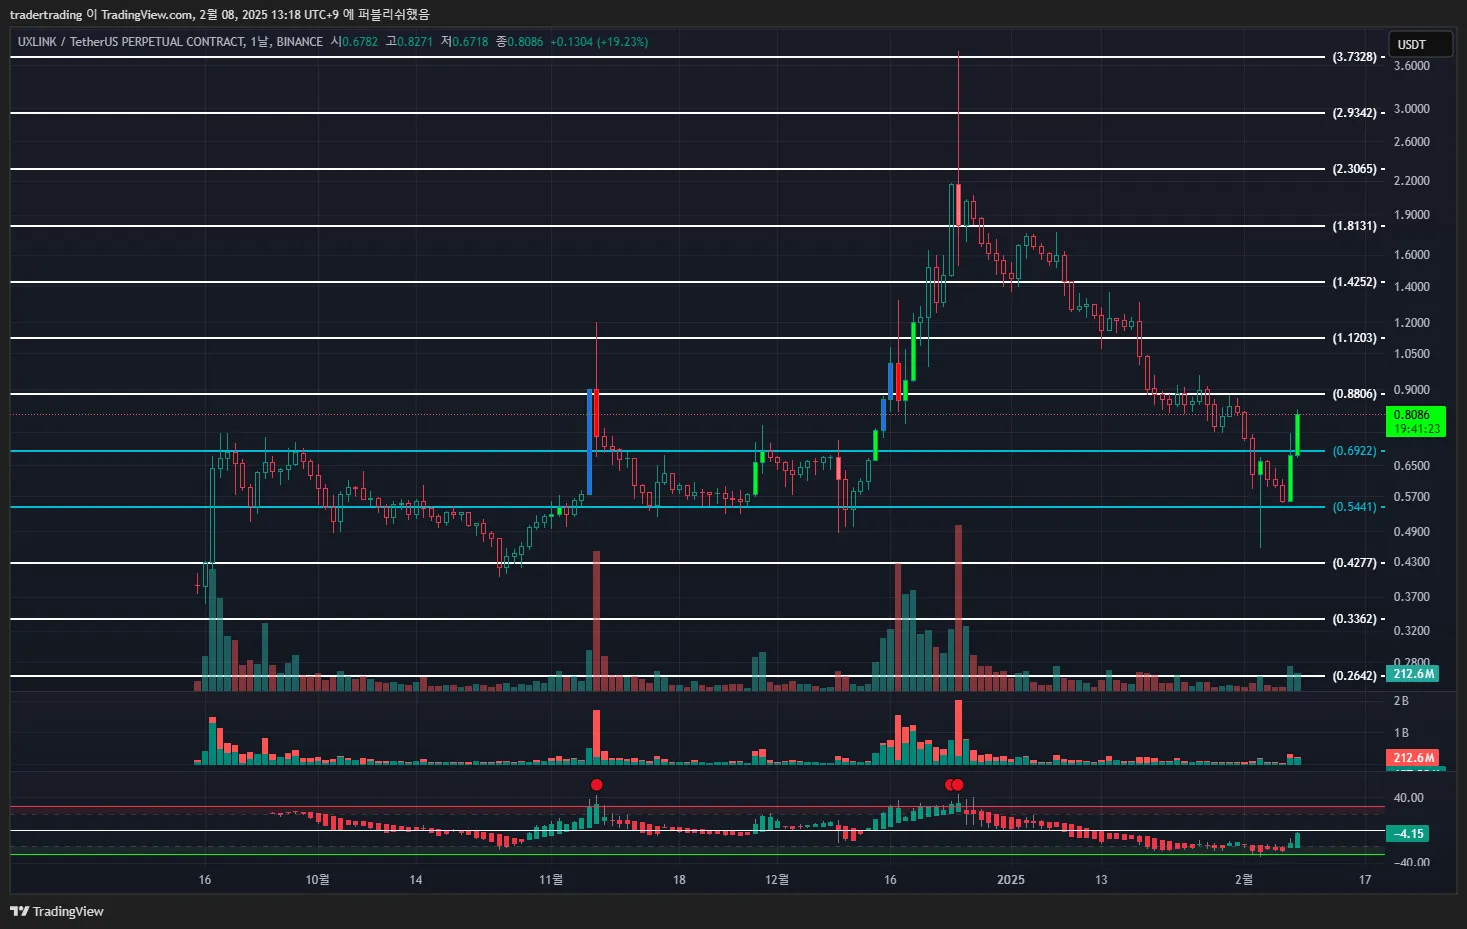1467x929 pixels.
Task: Click the change value +0.1304 (+19.23%)
Action: coord(599,42)
